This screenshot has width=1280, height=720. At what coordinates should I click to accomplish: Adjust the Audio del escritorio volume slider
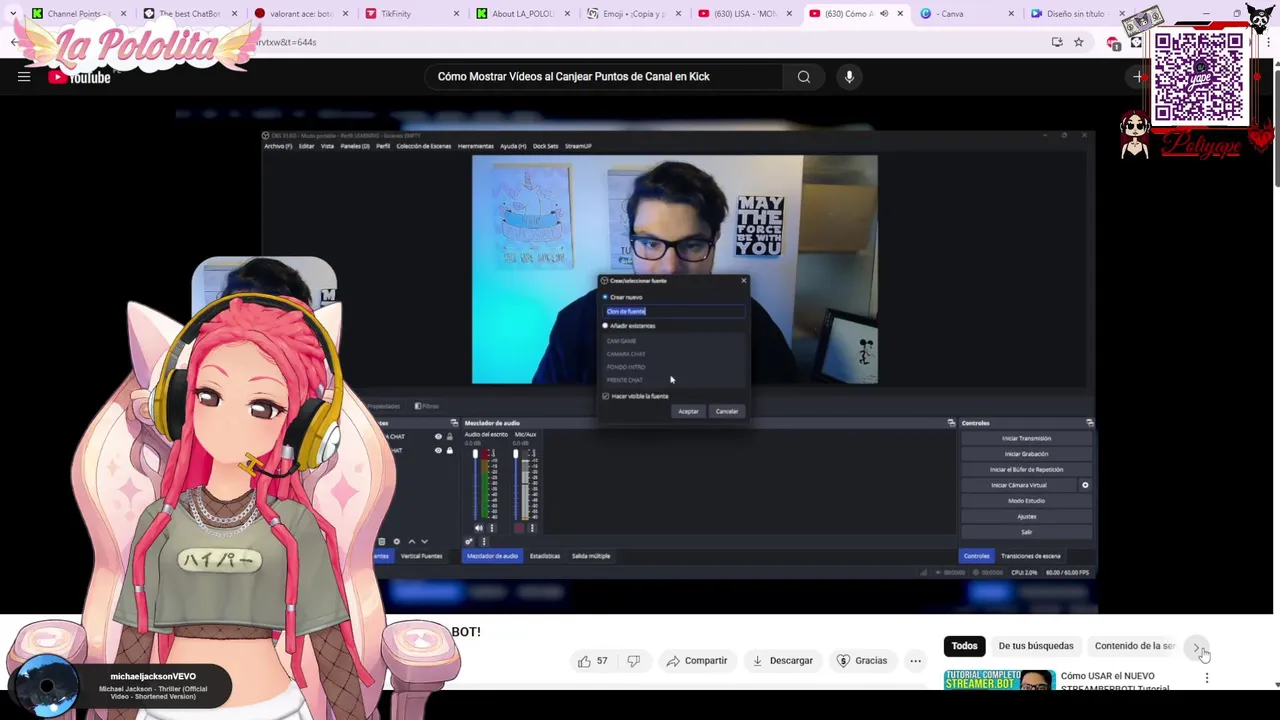click(475, 485)
